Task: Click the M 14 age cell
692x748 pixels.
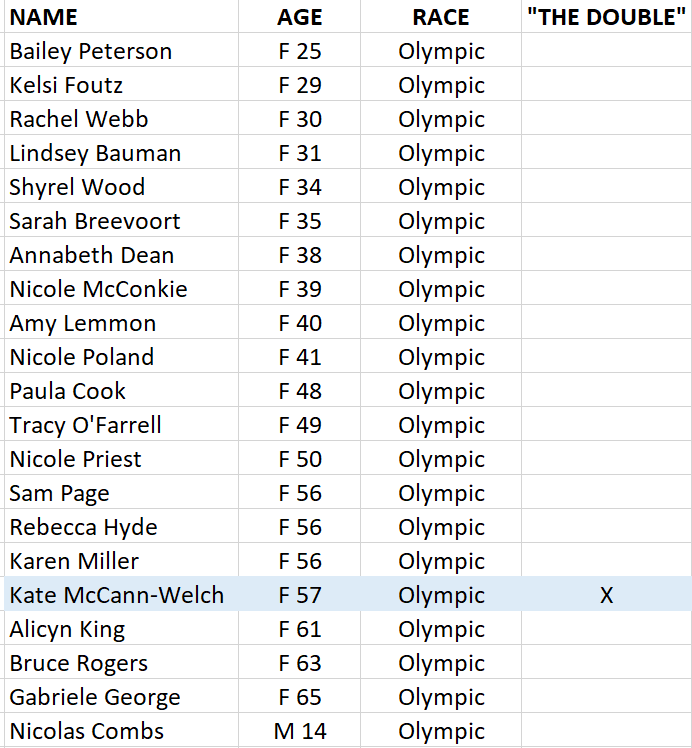Action: 300,730
